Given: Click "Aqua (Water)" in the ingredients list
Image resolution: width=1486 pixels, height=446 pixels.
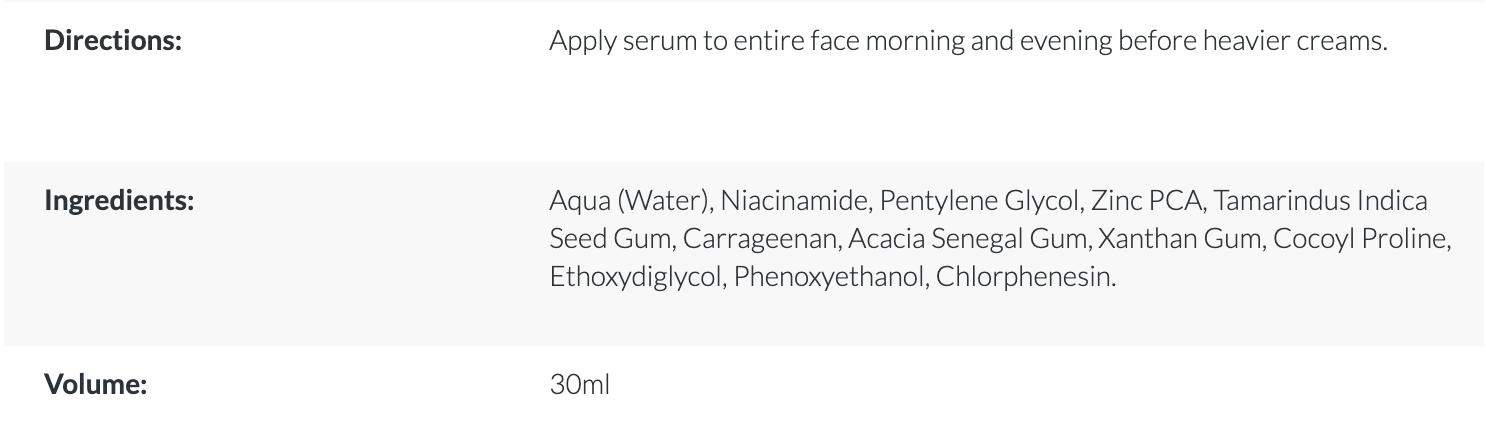Looking at the screenshot, I should tap(629, 201).
